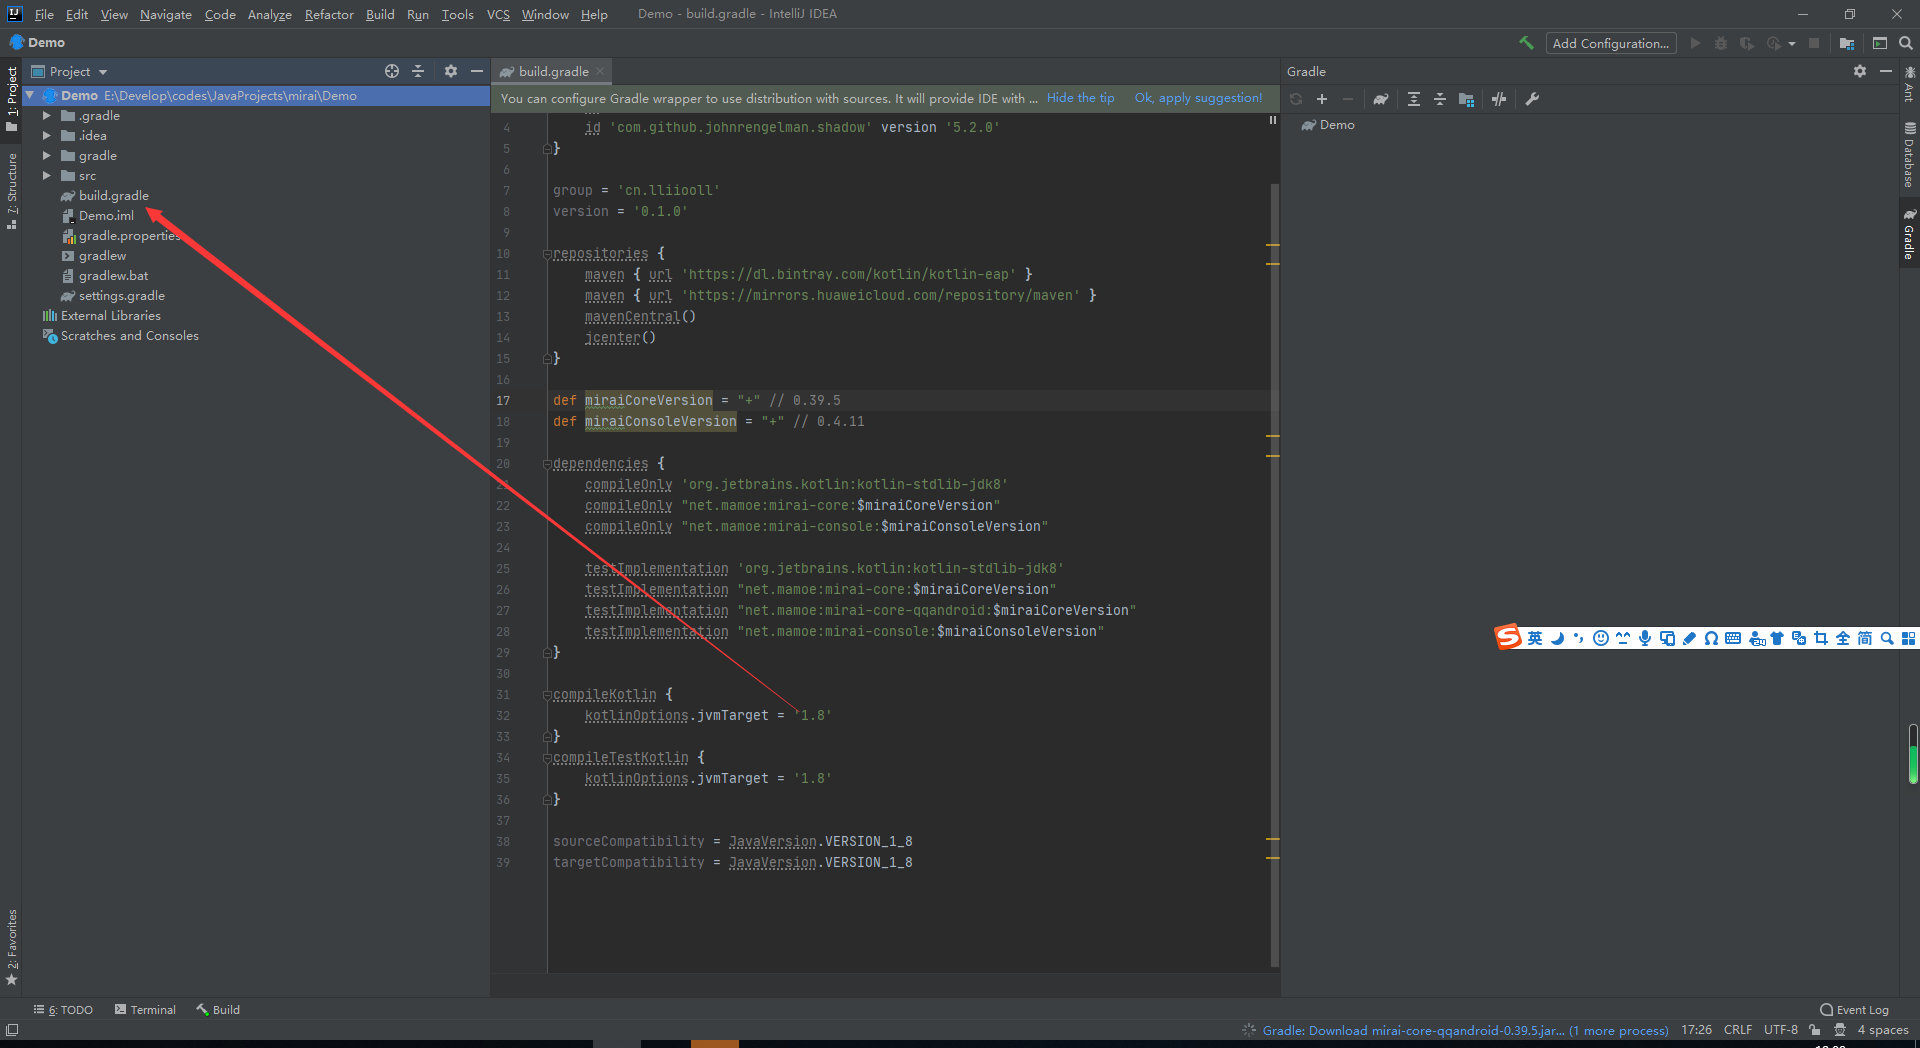This screenshot has width=1920, height=1048.
Task: Open Search Everywhere magnifier icon
Action: 1906,43
